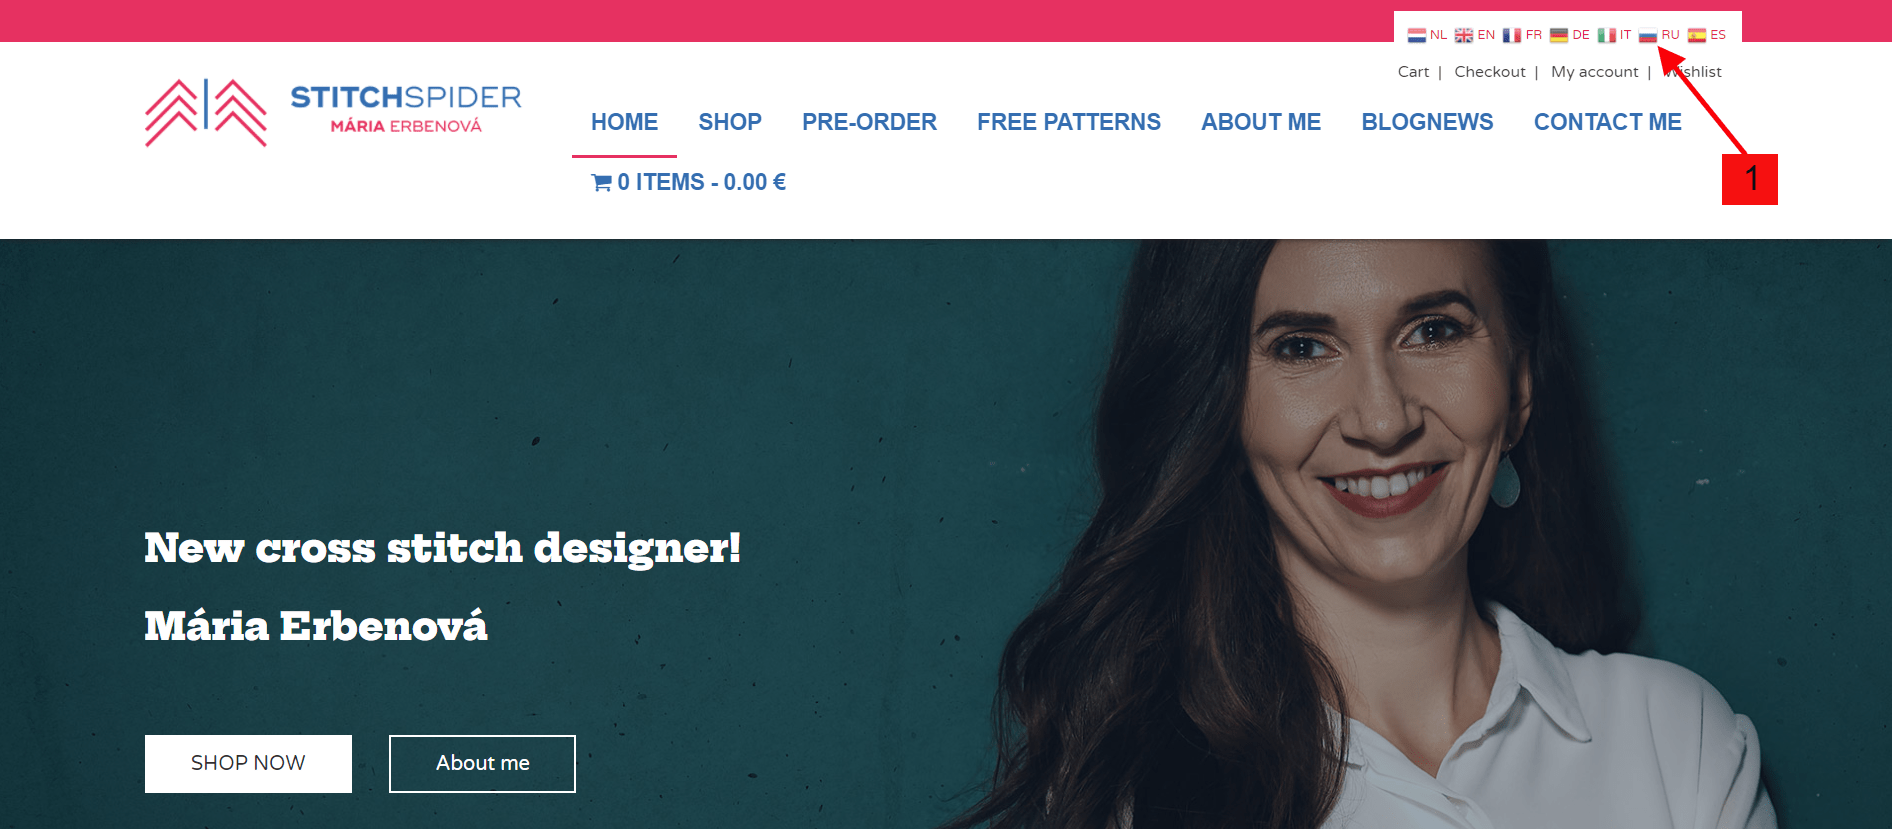Open FREE PATTERNS in navigation
Screen dimensions: 1892x829
click(1069, 122)
